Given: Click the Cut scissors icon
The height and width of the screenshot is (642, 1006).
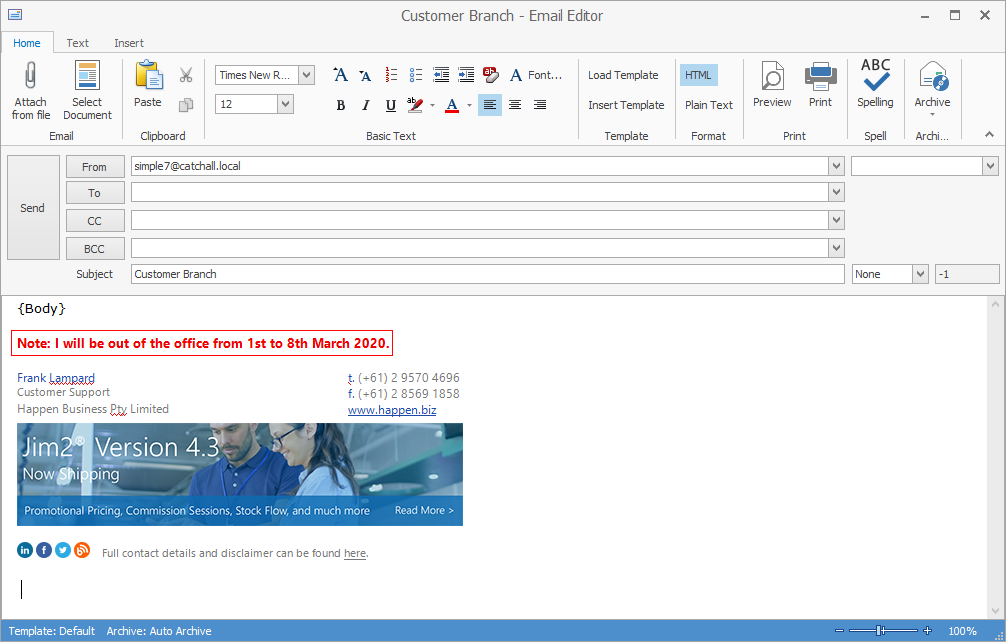Looking at the screenshot, I should [x=185, y=74].
